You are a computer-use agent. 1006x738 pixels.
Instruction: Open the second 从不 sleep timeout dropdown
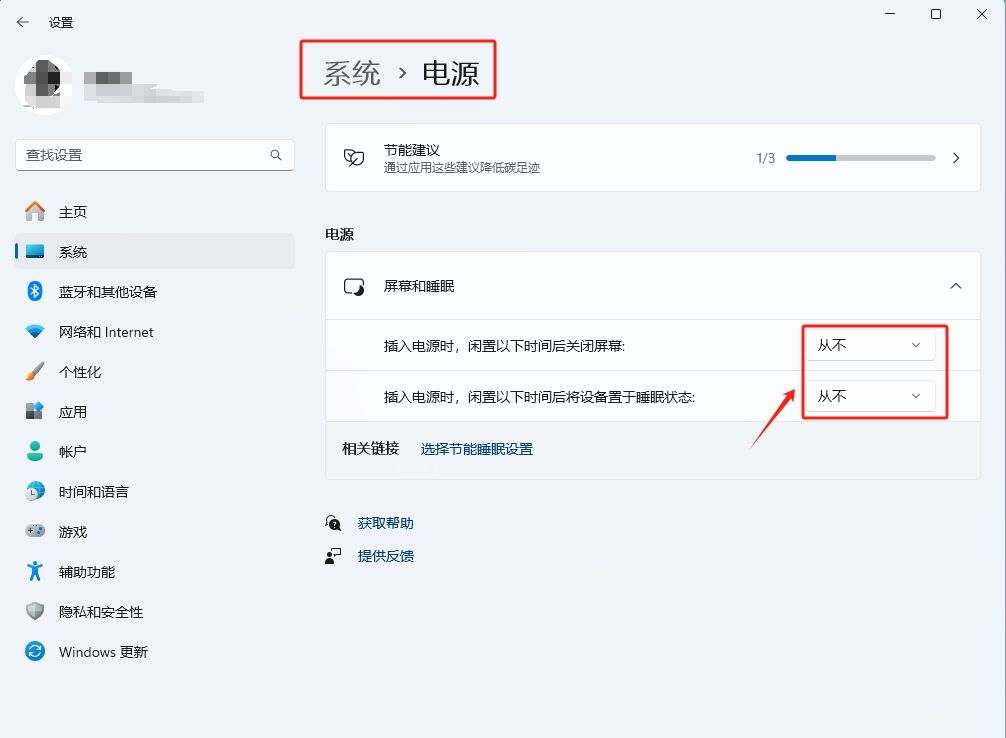(869, 396)
